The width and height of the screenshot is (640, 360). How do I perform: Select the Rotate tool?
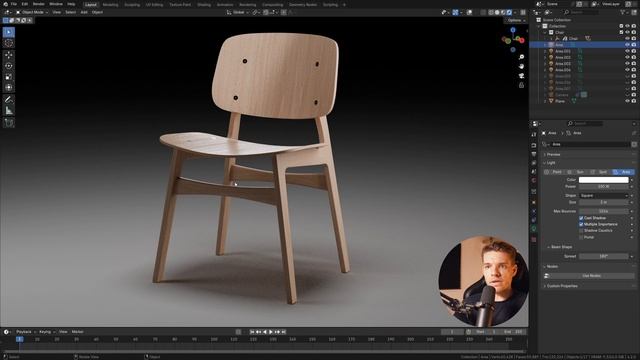click(9, 66)
